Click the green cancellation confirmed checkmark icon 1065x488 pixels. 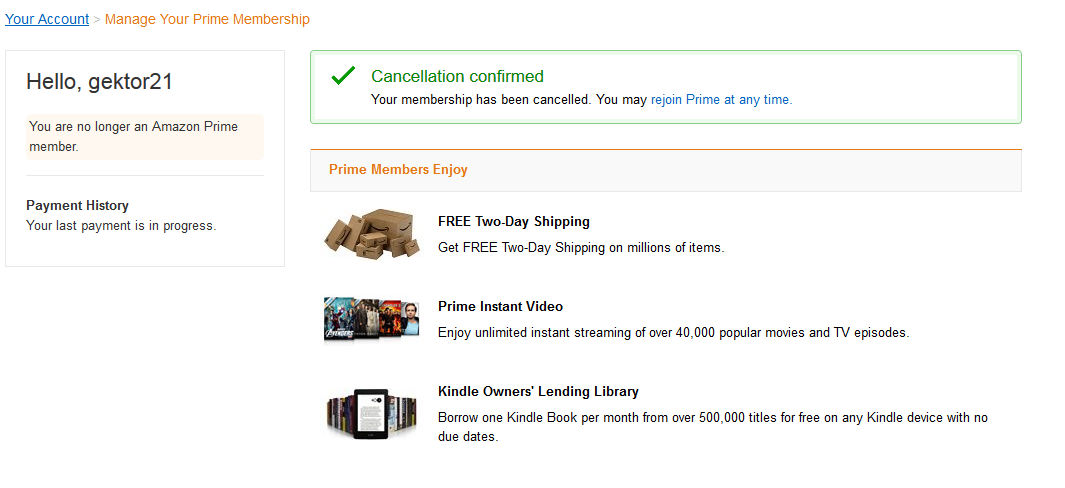(x=343, y=76)
